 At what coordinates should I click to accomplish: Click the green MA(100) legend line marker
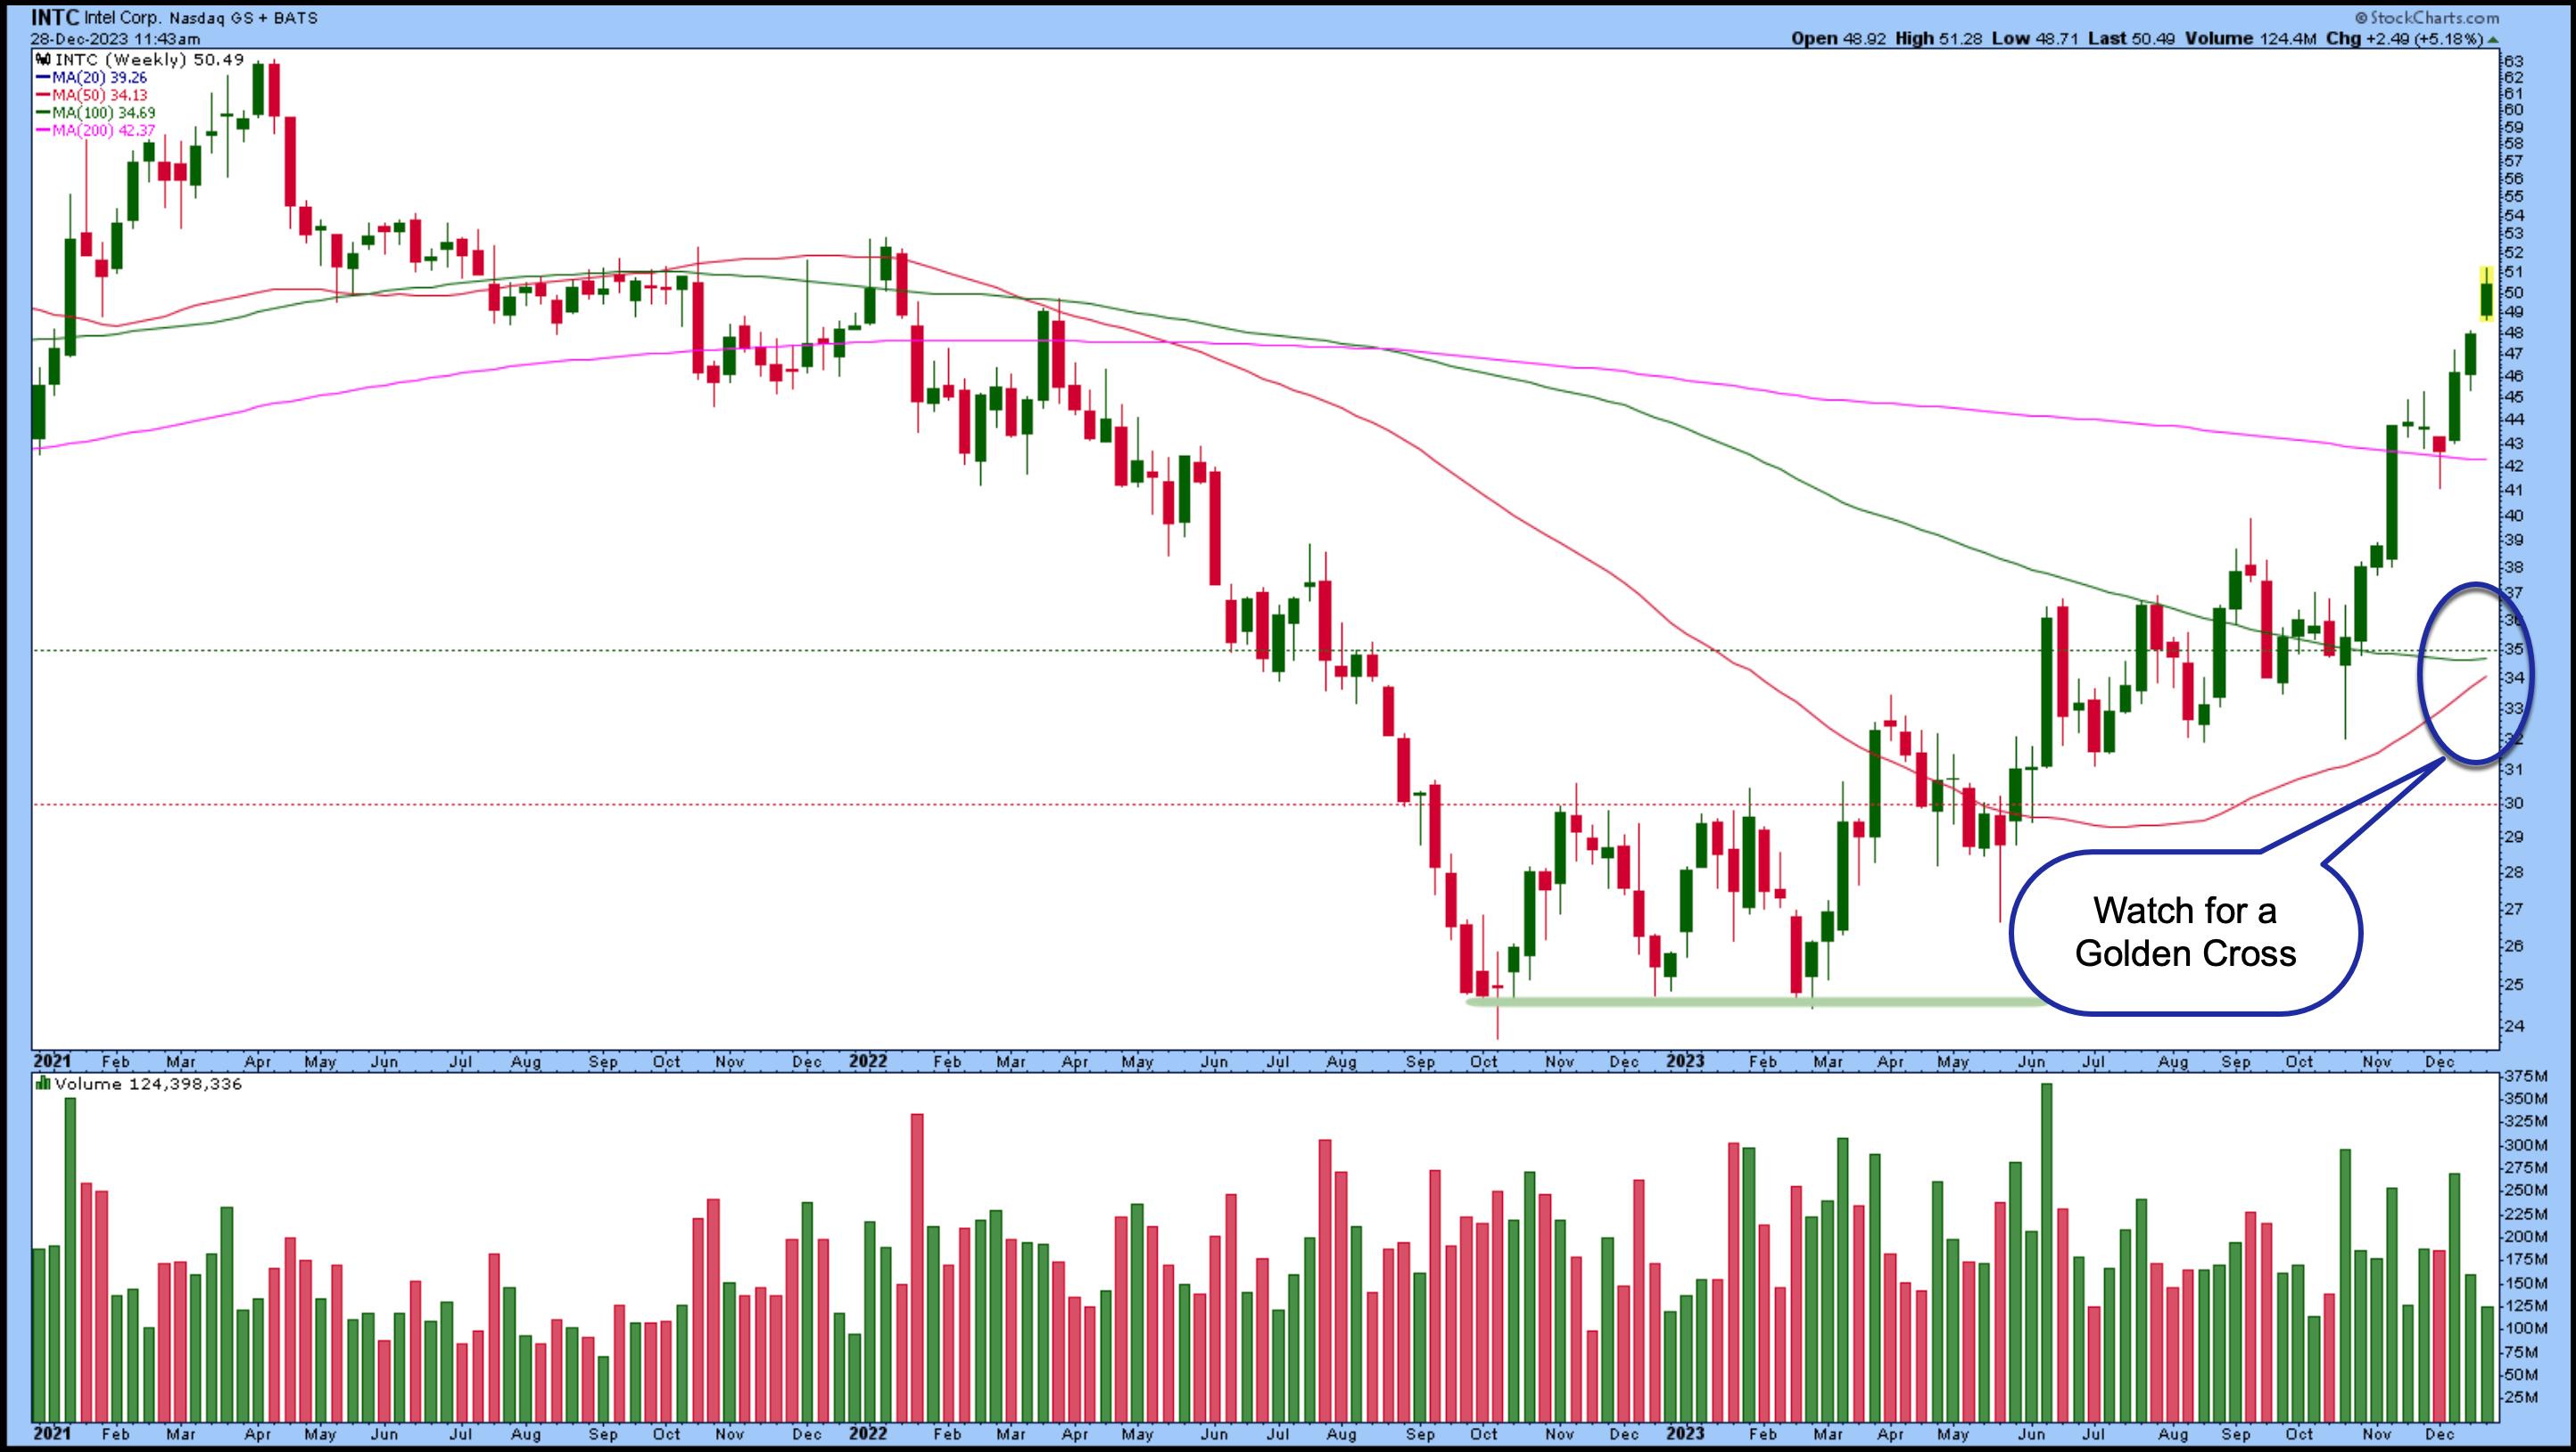coord(43,113)
